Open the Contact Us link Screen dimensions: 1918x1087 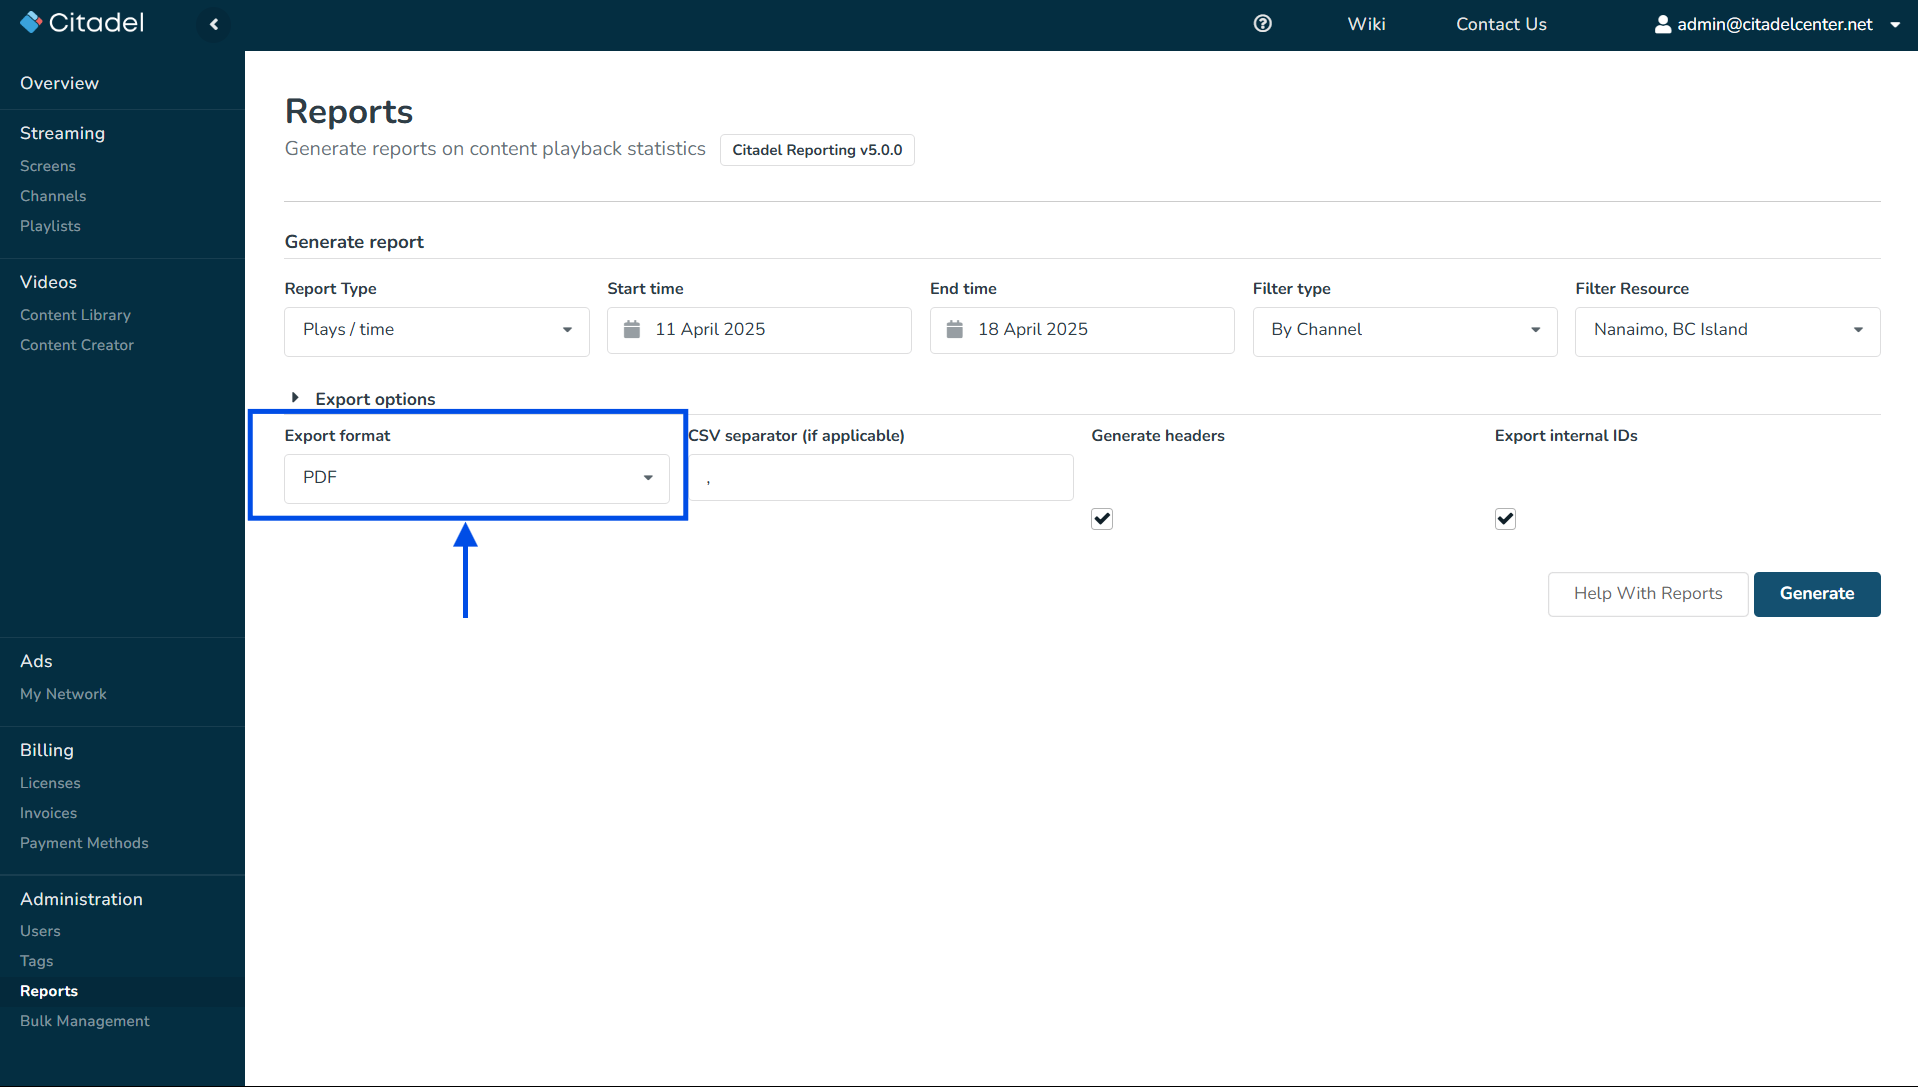pos(1501,24)
